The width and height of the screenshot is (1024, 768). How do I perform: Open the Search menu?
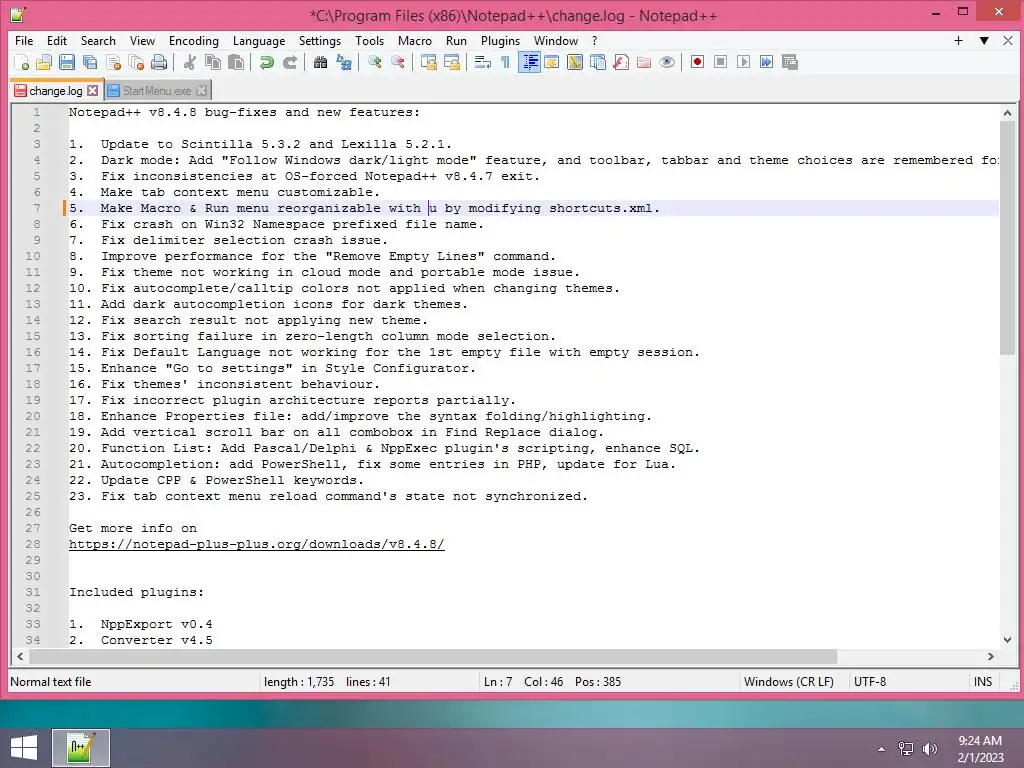(x=98, y=40)
